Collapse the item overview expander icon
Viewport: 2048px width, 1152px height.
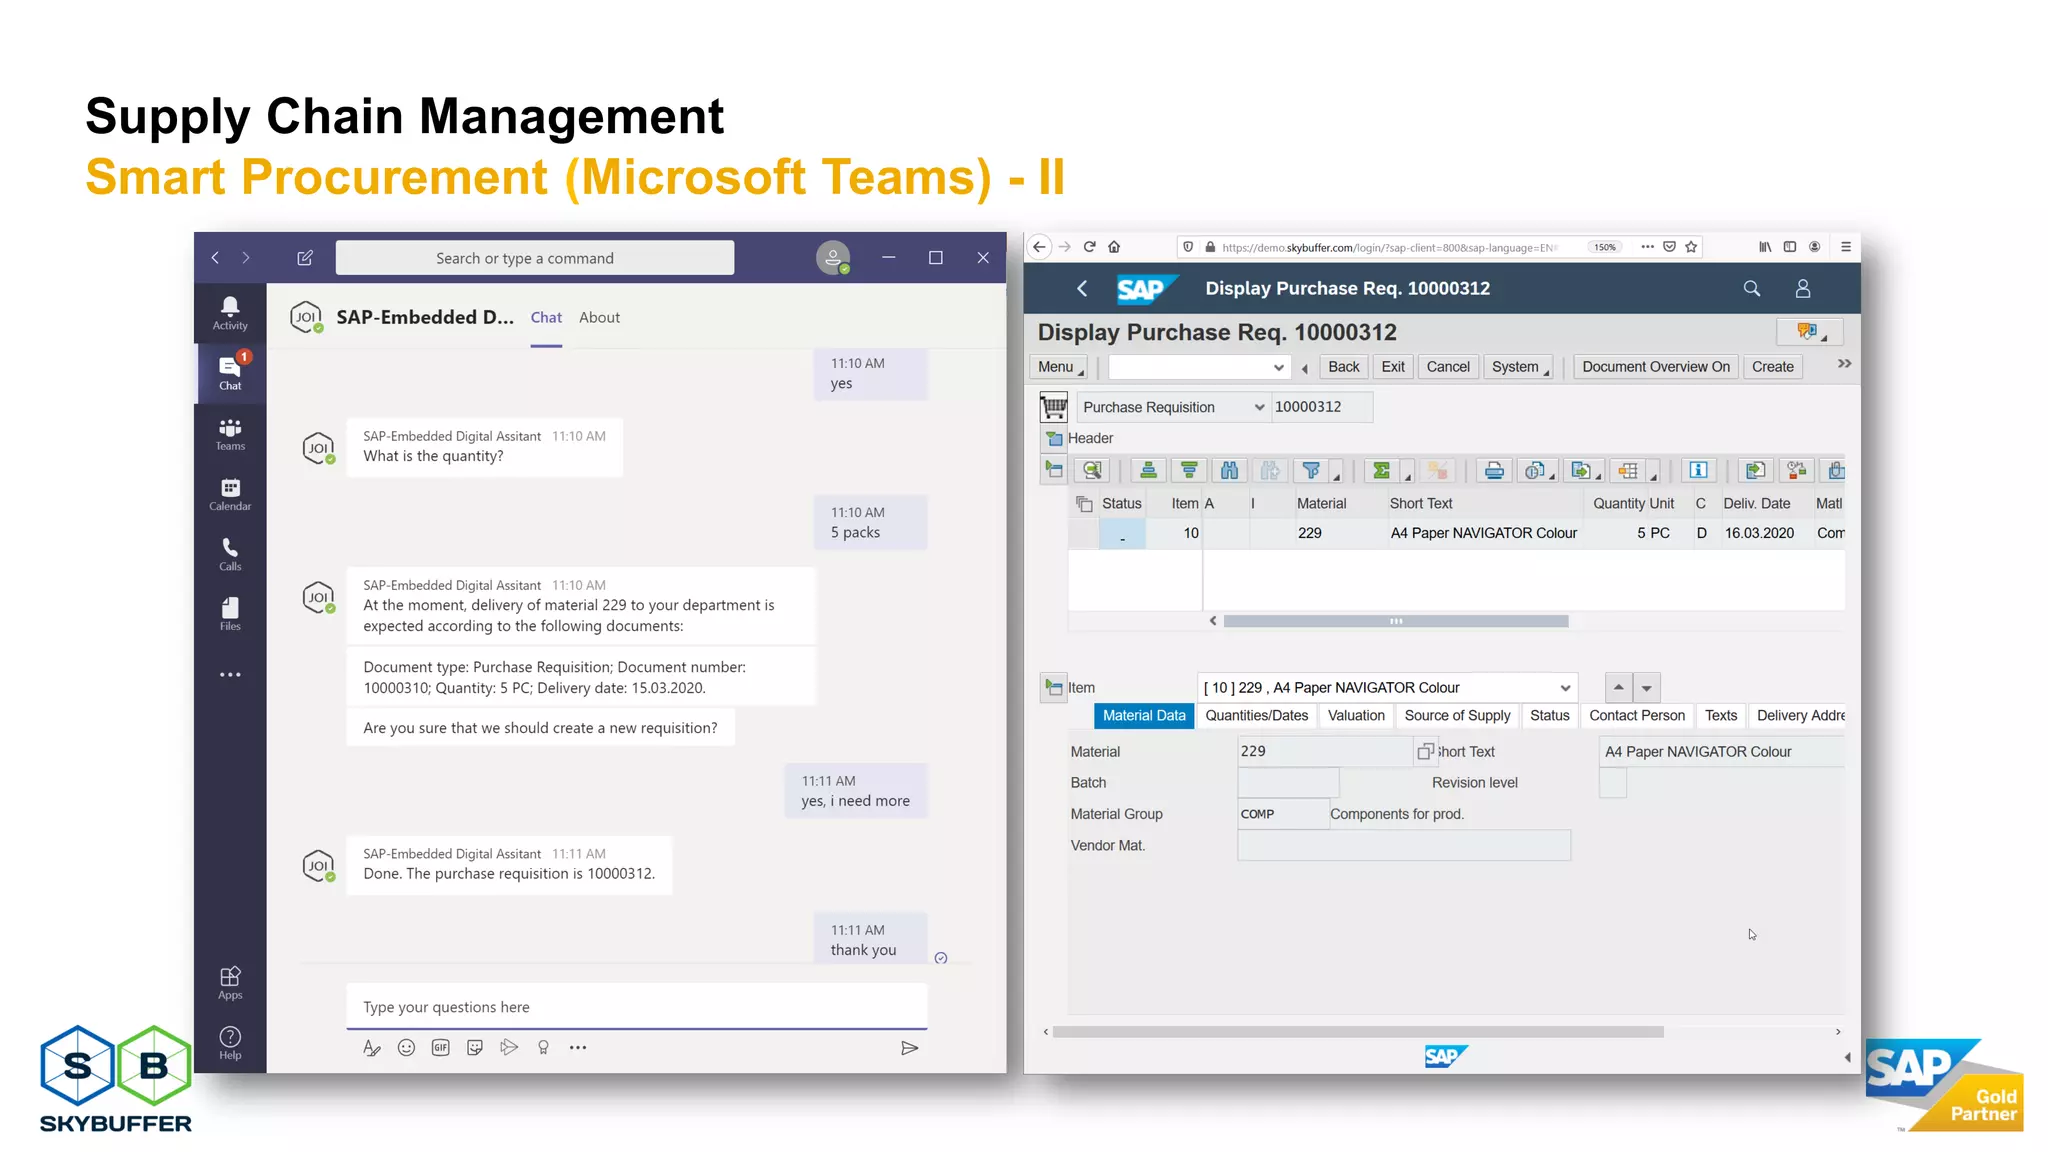click(x=1054, y=470)
